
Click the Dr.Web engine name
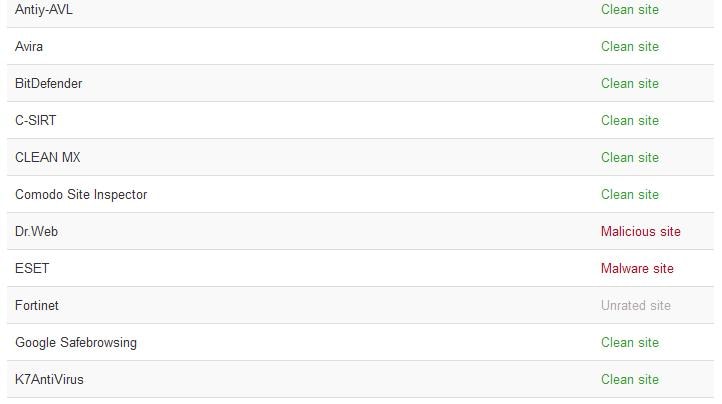point(36,232)
